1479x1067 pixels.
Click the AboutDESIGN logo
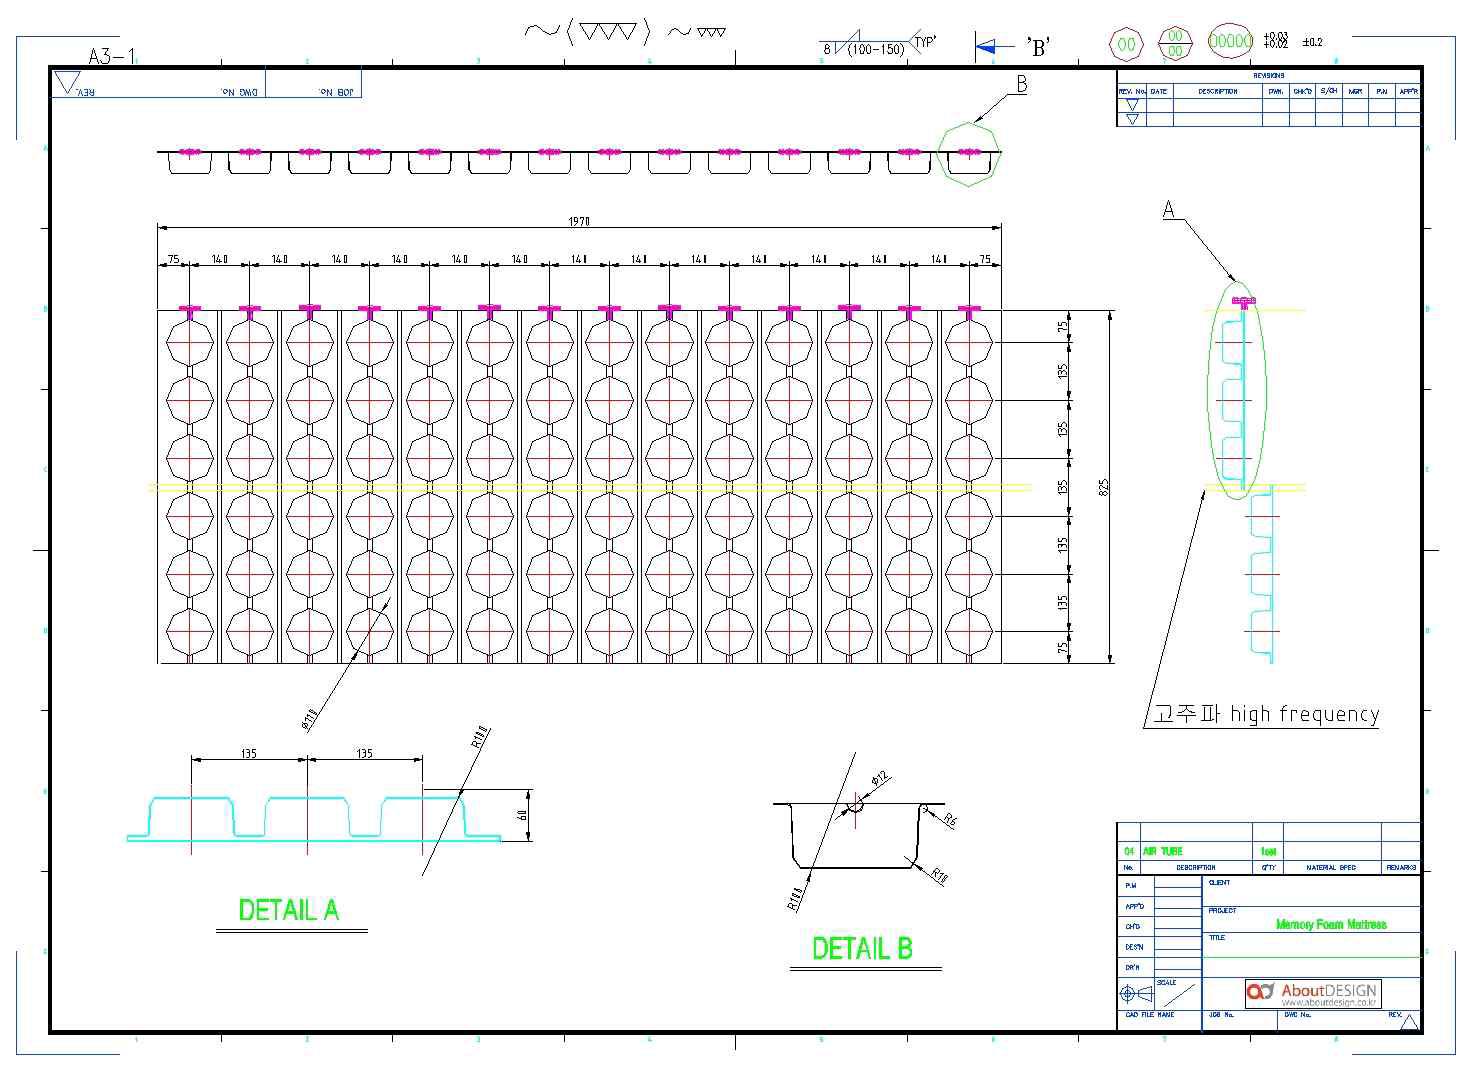1313,993
